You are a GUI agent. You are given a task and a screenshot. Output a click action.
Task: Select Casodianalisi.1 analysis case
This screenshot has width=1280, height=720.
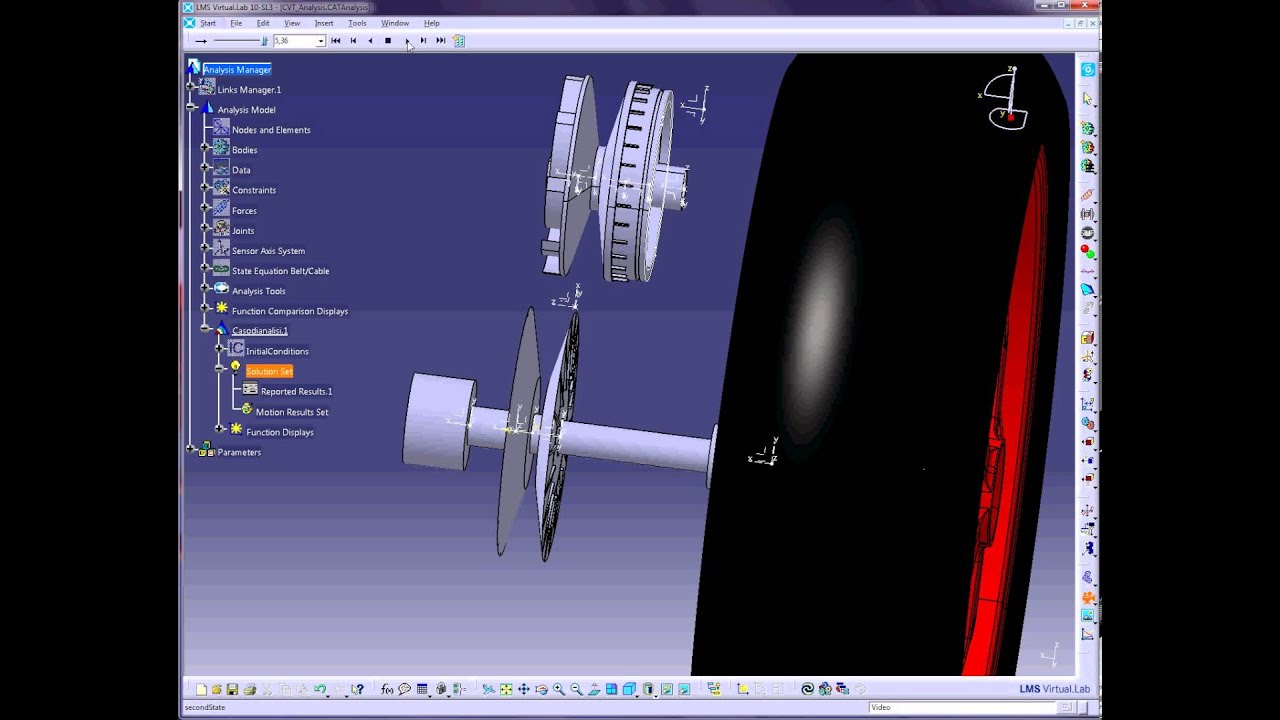260,331
